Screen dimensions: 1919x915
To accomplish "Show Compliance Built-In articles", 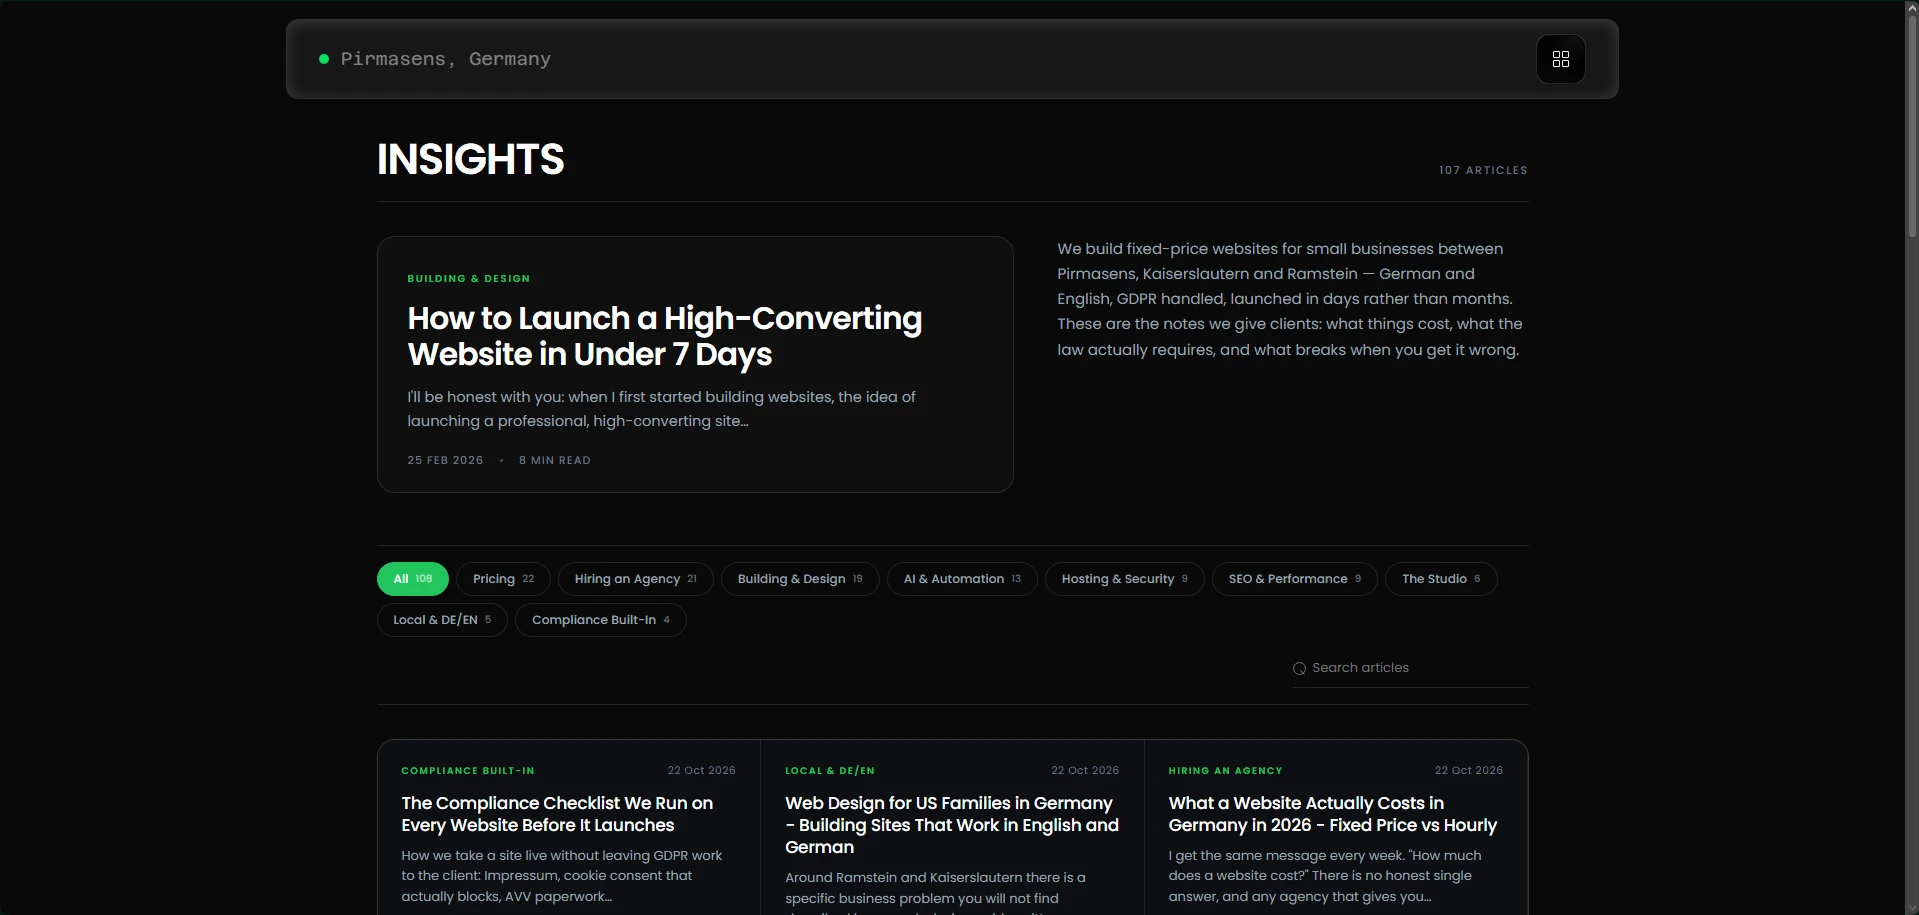I will (601, 620).
